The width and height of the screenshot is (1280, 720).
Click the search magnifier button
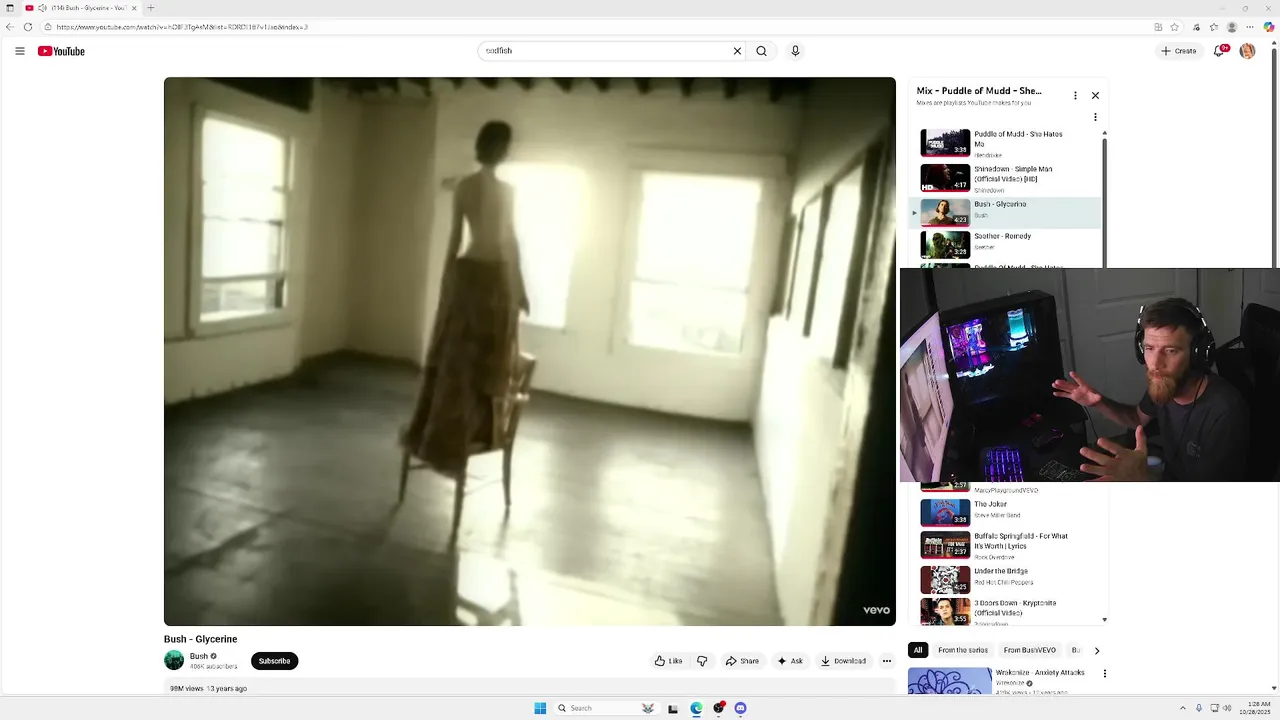pos(762,51)
